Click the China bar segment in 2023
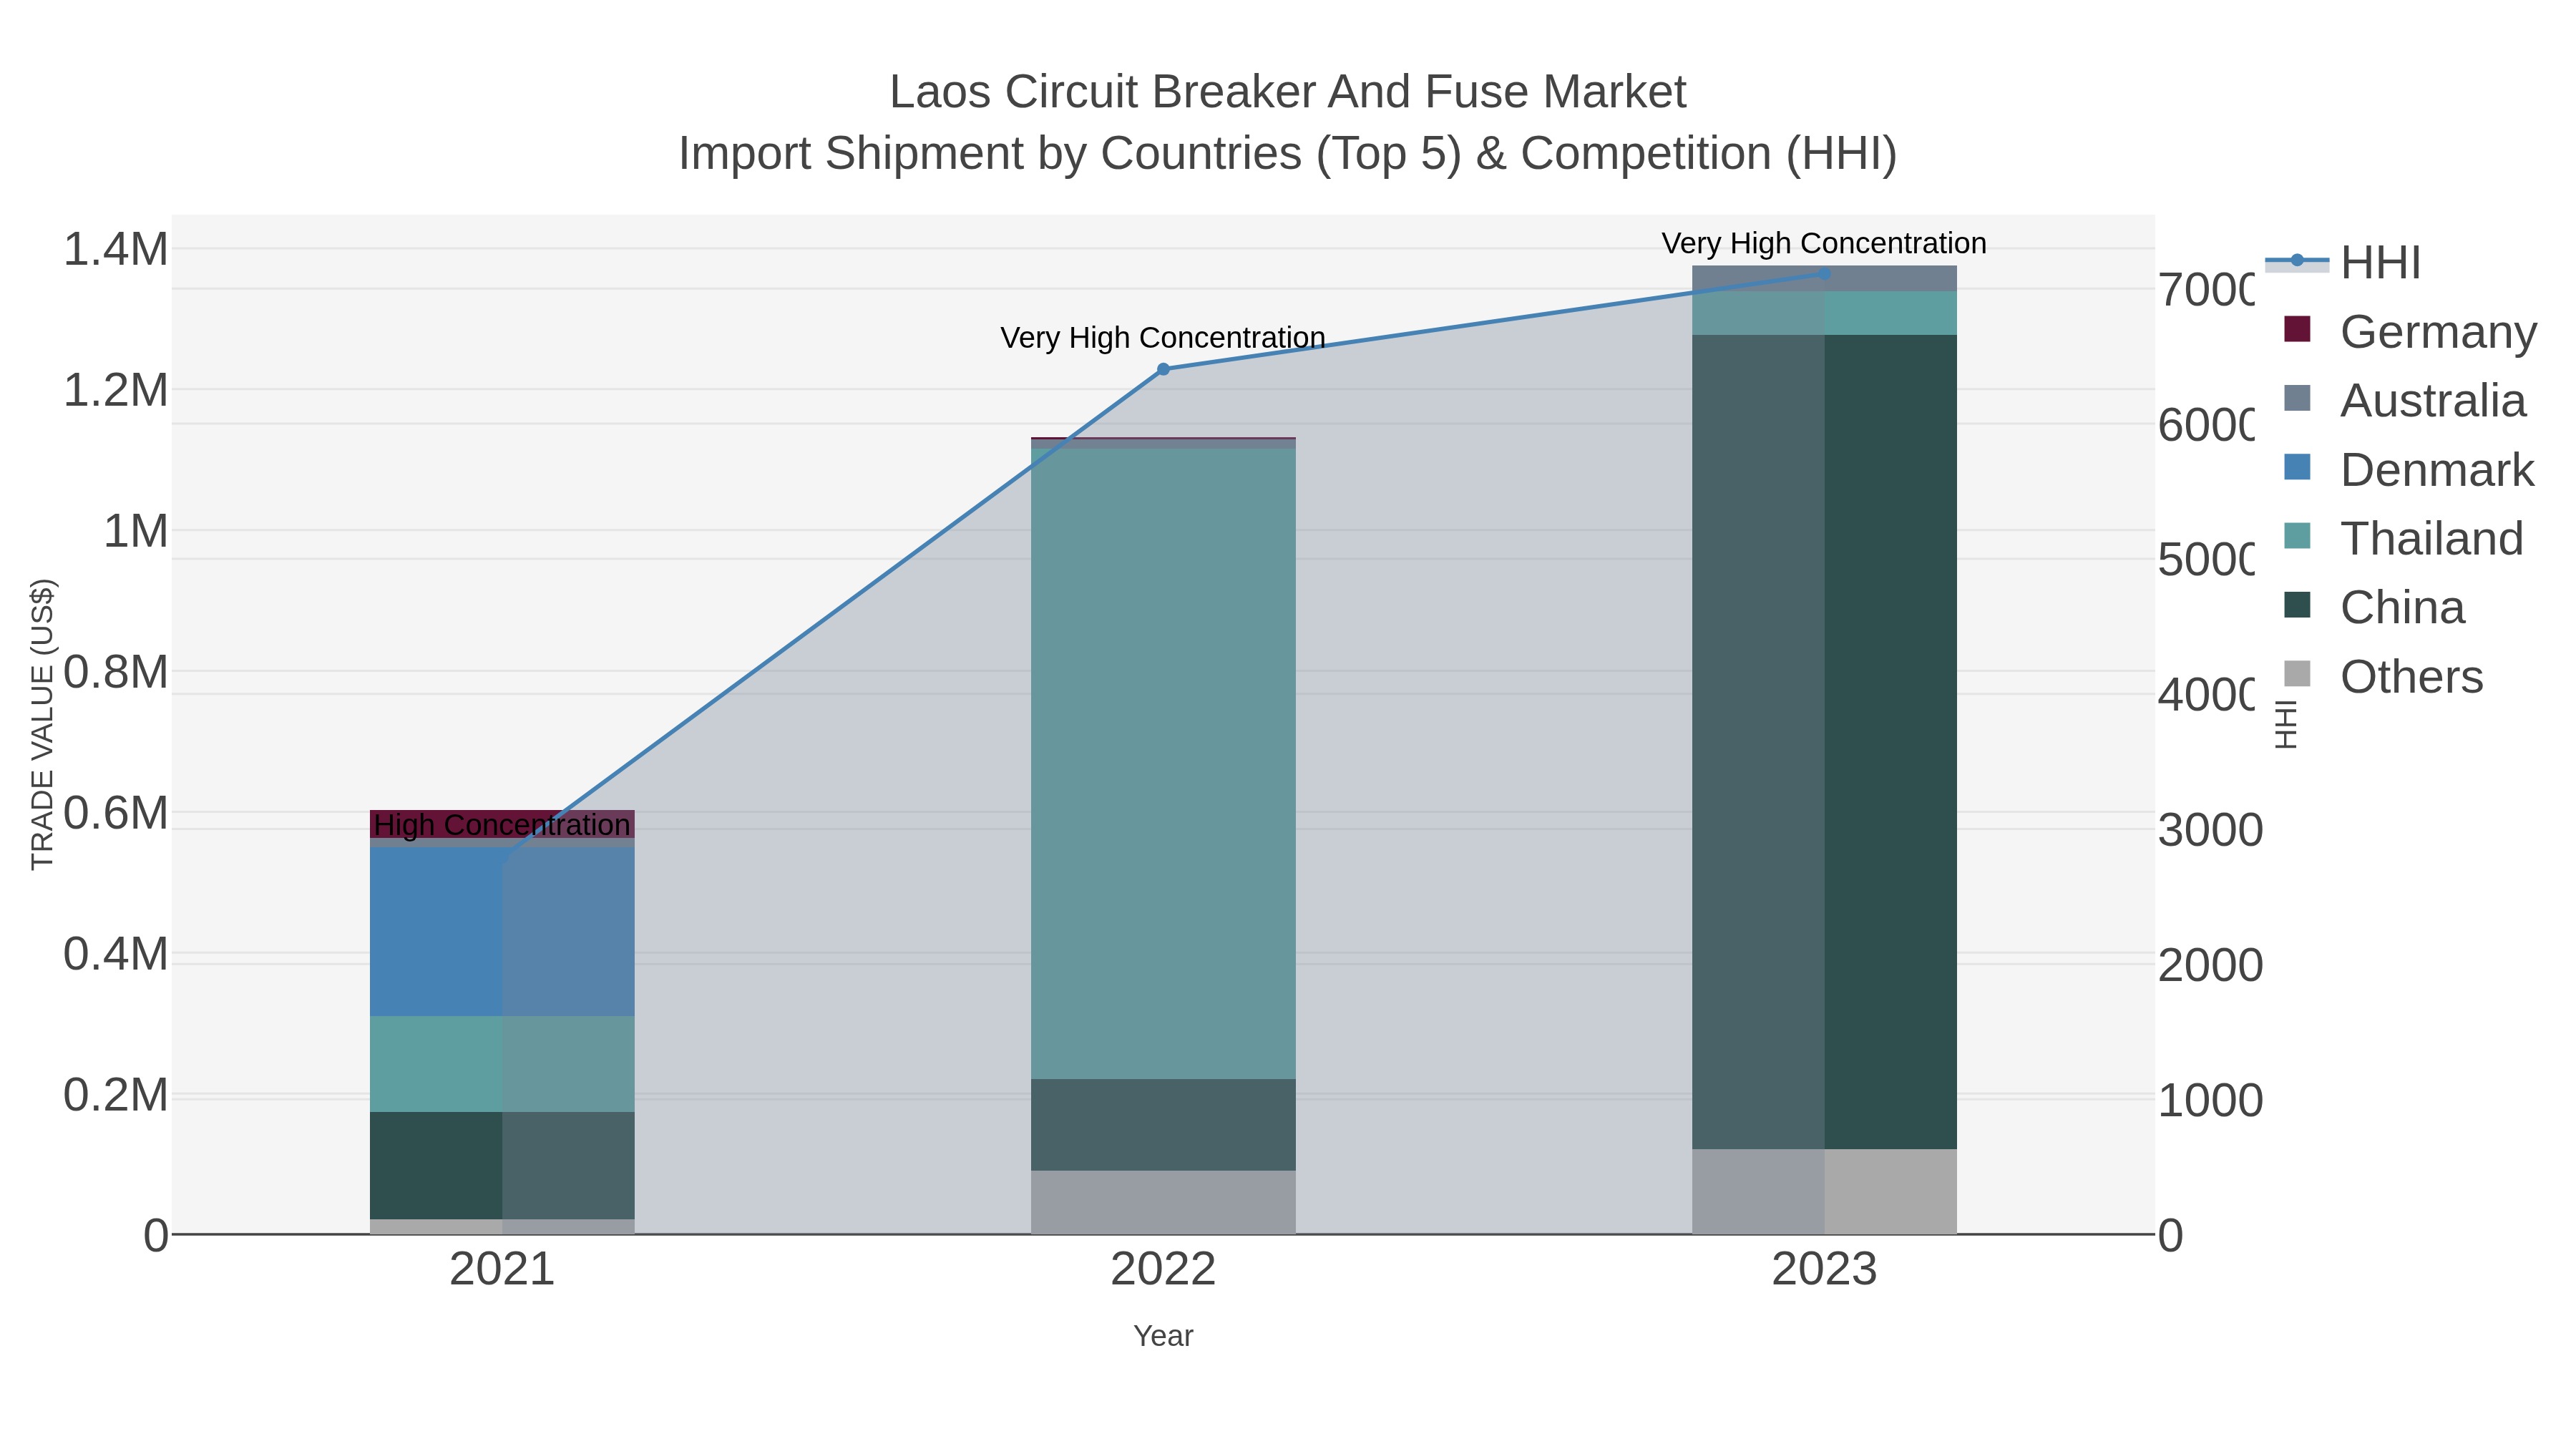 [x=1824, y=742]
